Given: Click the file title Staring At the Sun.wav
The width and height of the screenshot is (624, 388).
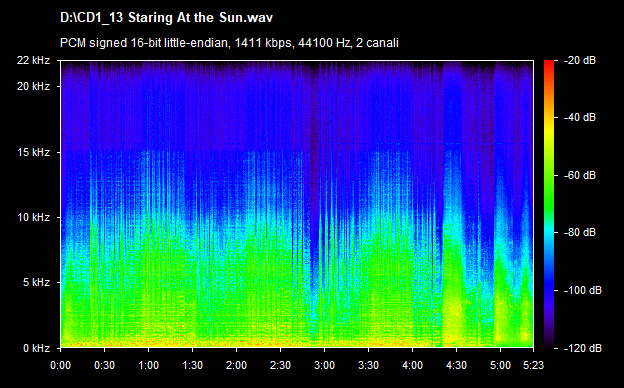Looking at the screenshot, I should [x=166, y=18].
